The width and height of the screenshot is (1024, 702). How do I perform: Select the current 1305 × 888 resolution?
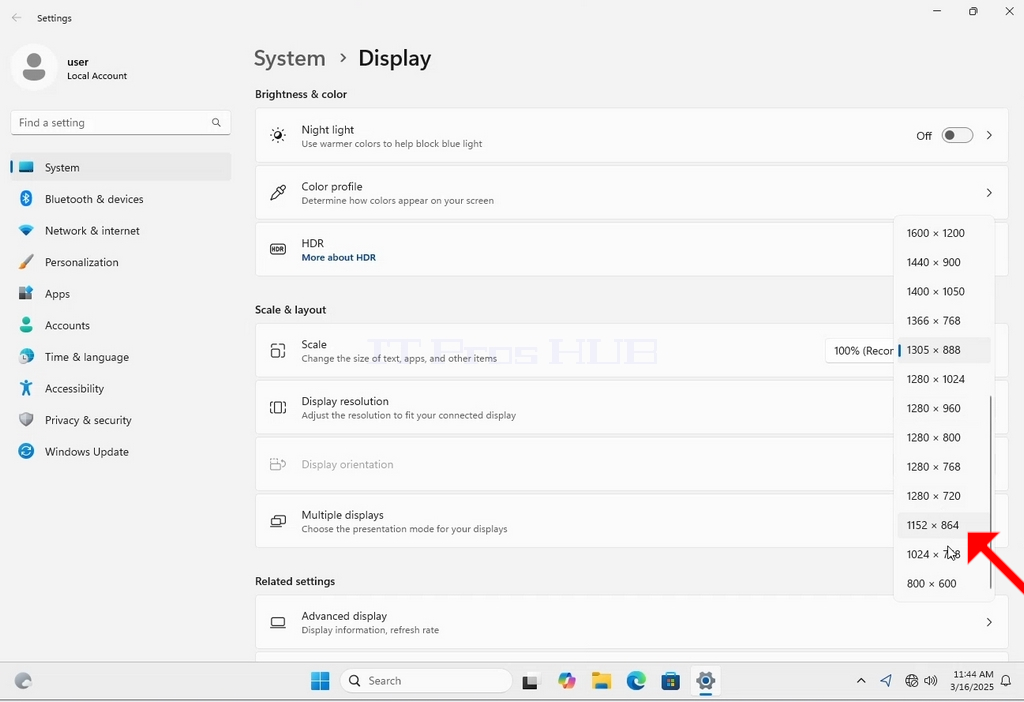(x=944, y=350)
